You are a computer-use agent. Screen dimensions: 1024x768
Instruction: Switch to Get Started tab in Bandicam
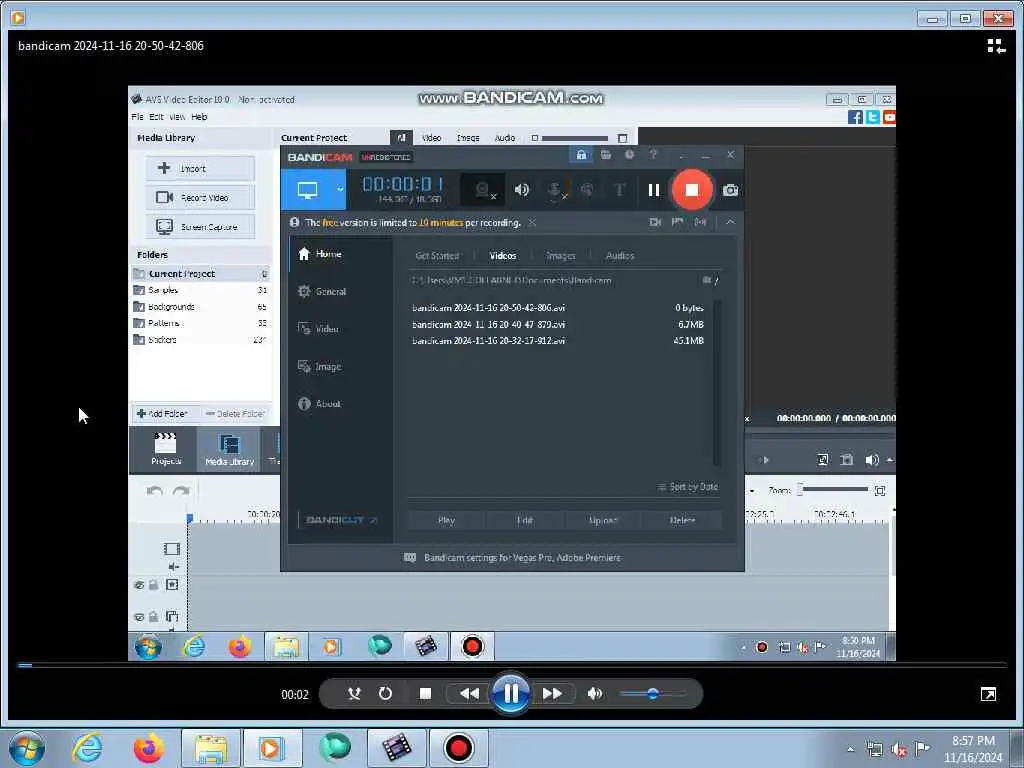(437, 255)
